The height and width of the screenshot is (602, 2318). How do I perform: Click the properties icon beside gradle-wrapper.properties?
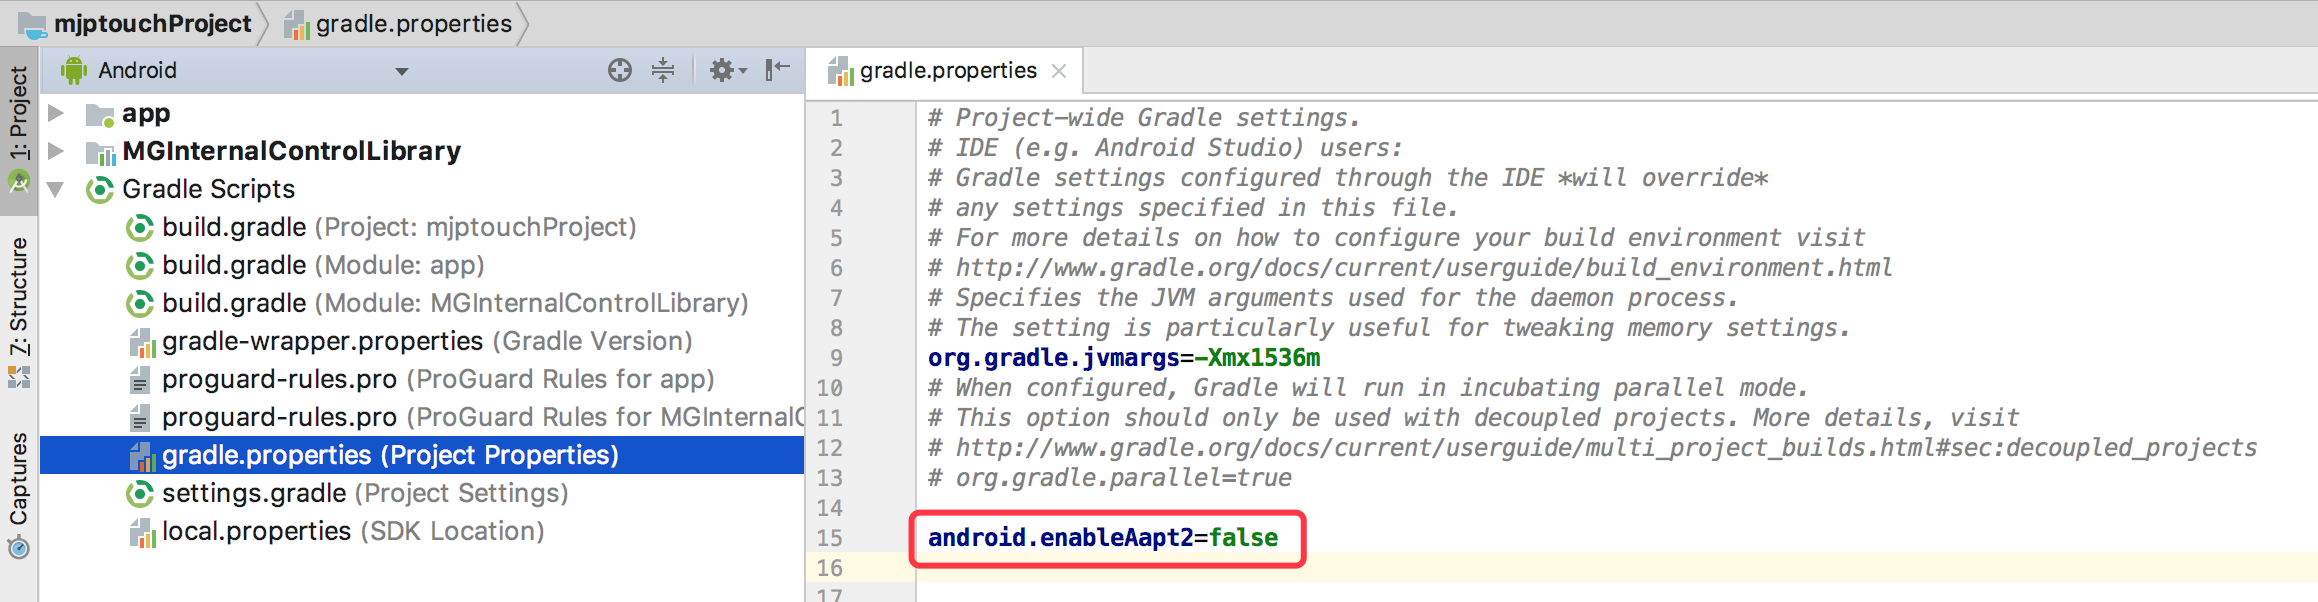(x=142, y=342)
